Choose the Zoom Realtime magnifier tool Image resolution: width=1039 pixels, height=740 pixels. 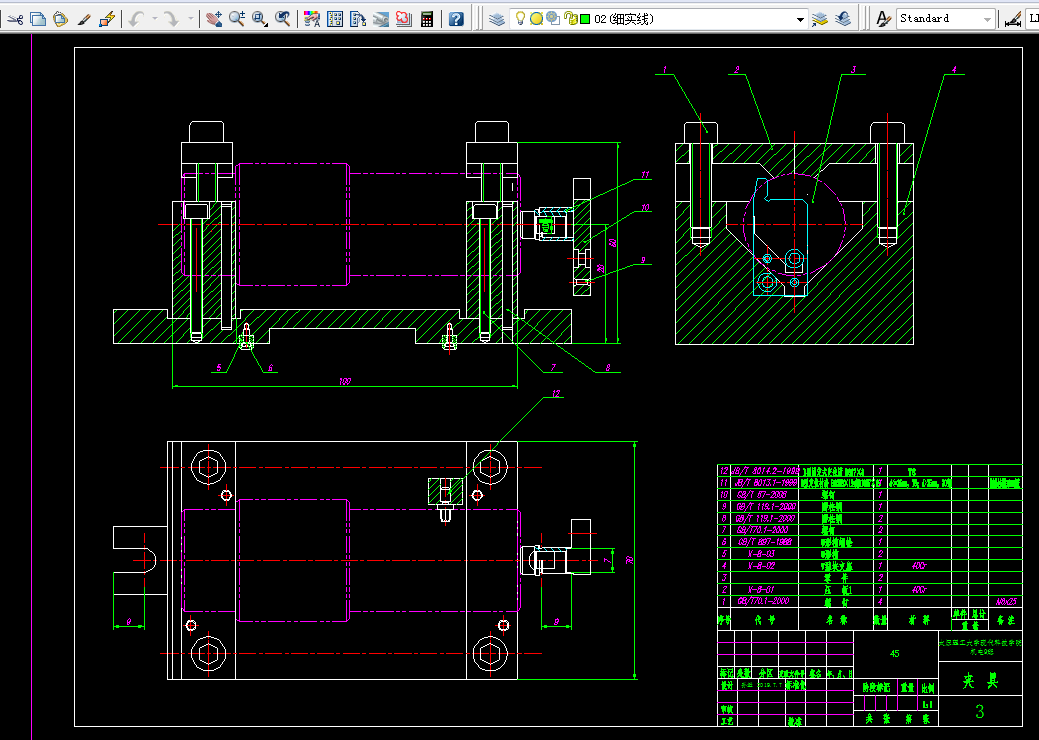click(x=237, y=19)
